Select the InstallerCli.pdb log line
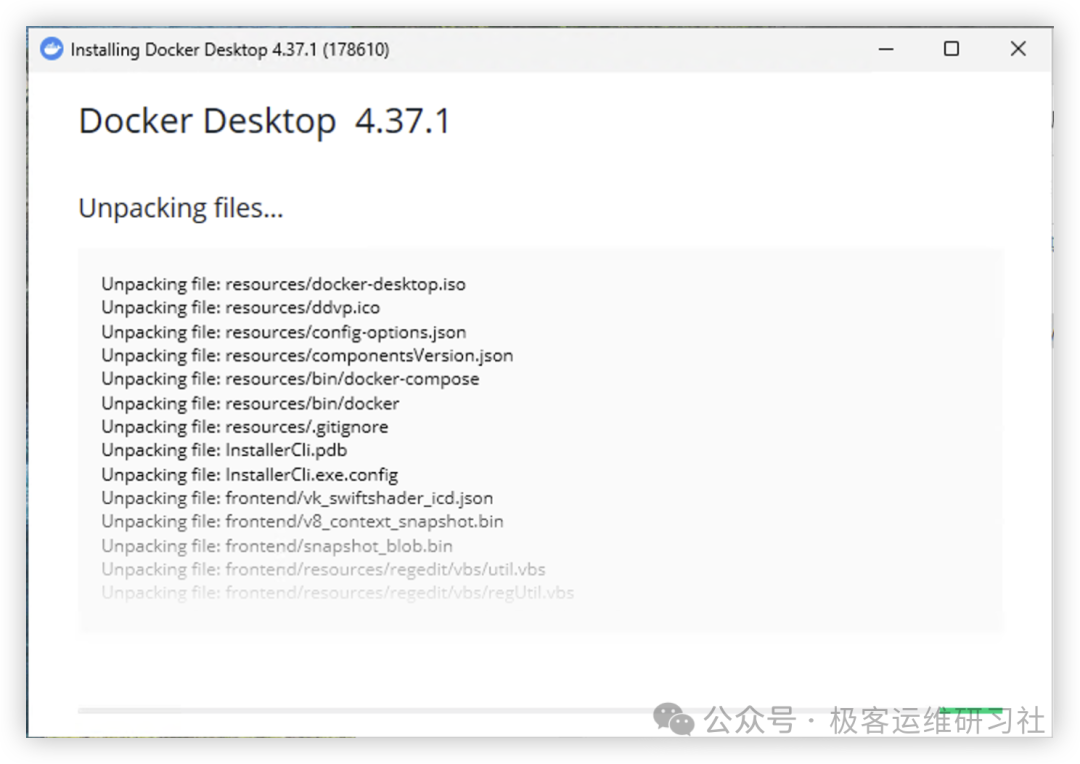The width and height of the screenshot is (1080, 764). pyautogui.click(x=224, y=450)
